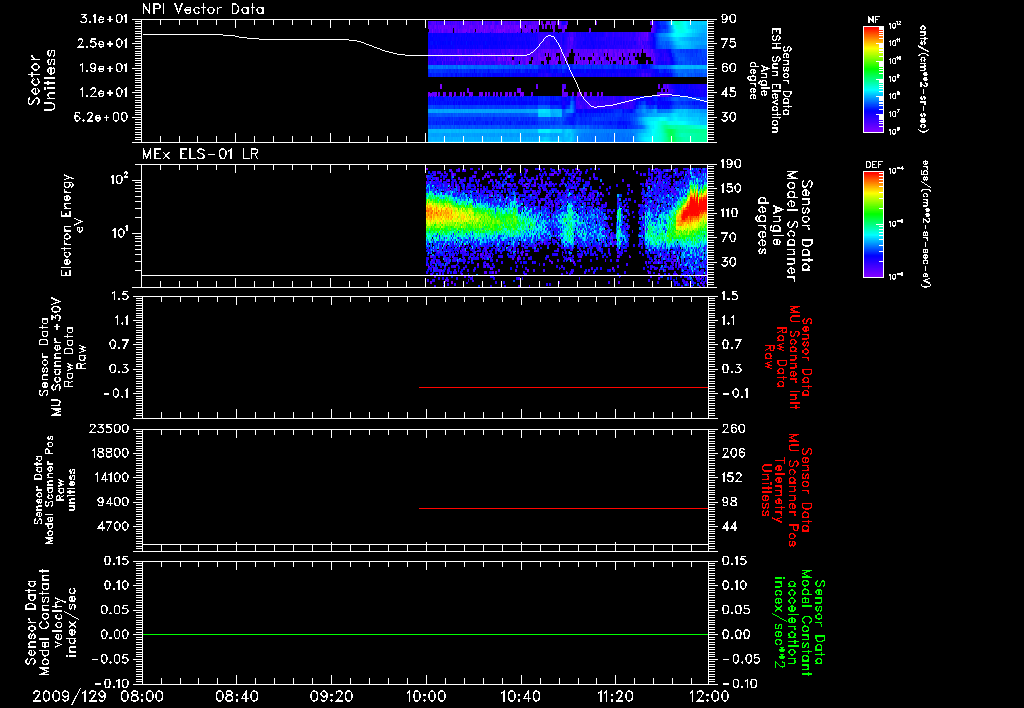Click the red 'MU Scanner Int Raw Data' label
The width and height of the screenshot is (1024, 708).
[786, 357]
